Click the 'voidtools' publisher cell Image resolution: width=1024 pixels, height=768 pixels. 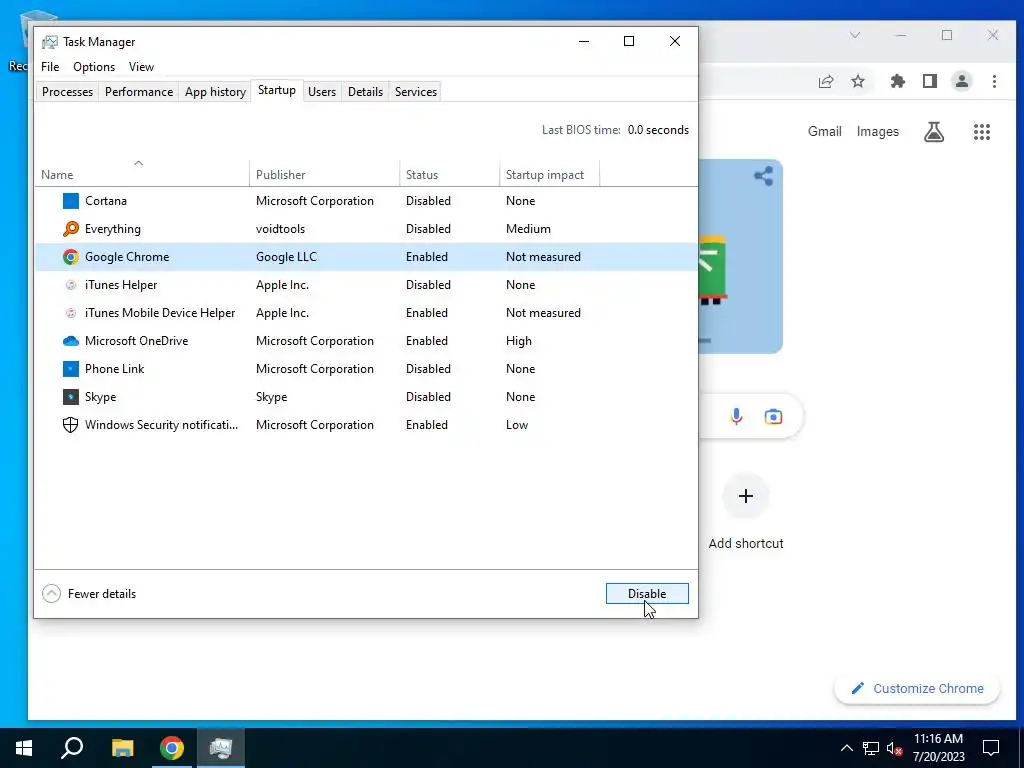[x=281, y=229]
